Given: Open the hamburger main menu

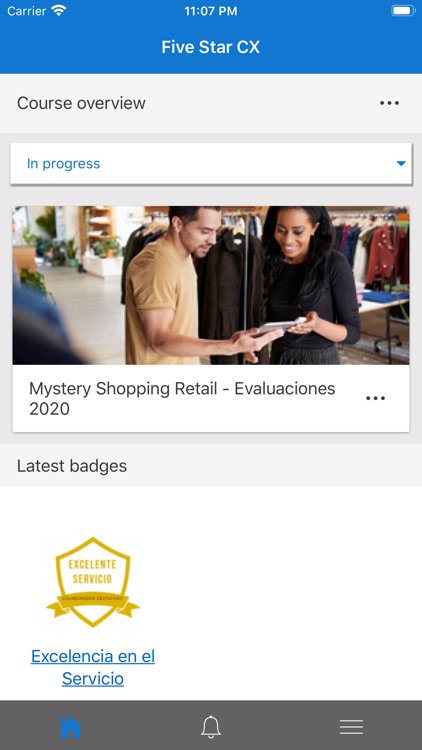Looking at the screenshot, I should coord(352,727).
